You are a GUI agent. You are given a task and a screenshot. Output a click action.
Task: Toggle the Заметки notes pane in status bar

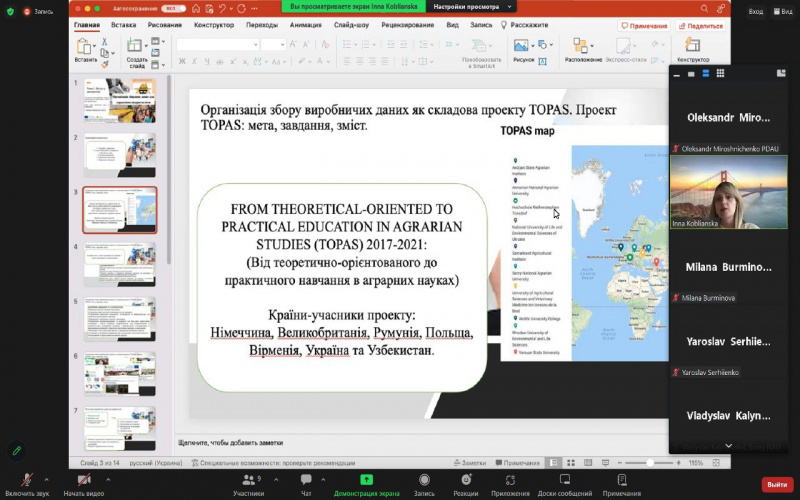click(x=470, y=463)
